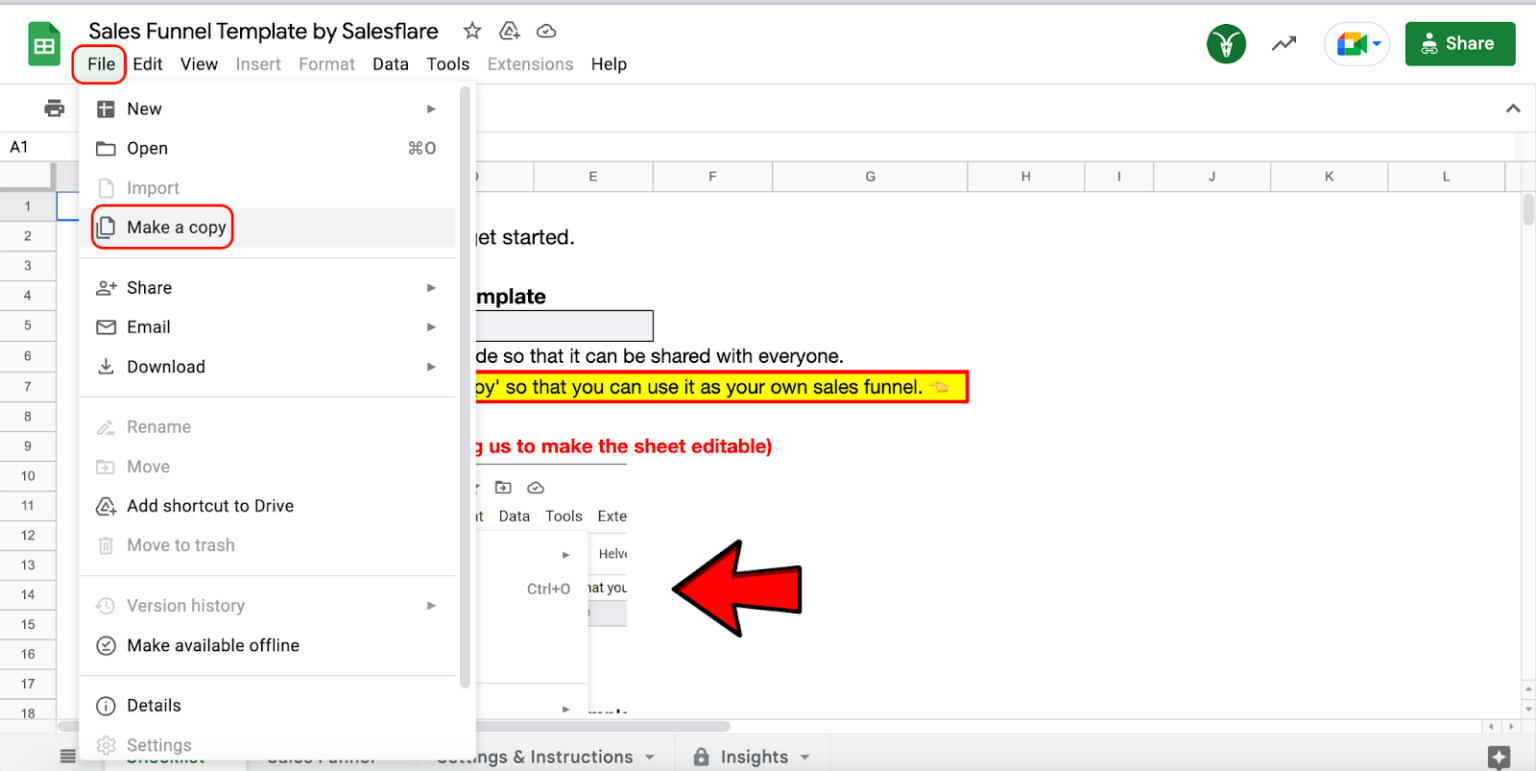Open the Meet dropdown arrow
The image size is (1536, 771).
coord(1377,44)
